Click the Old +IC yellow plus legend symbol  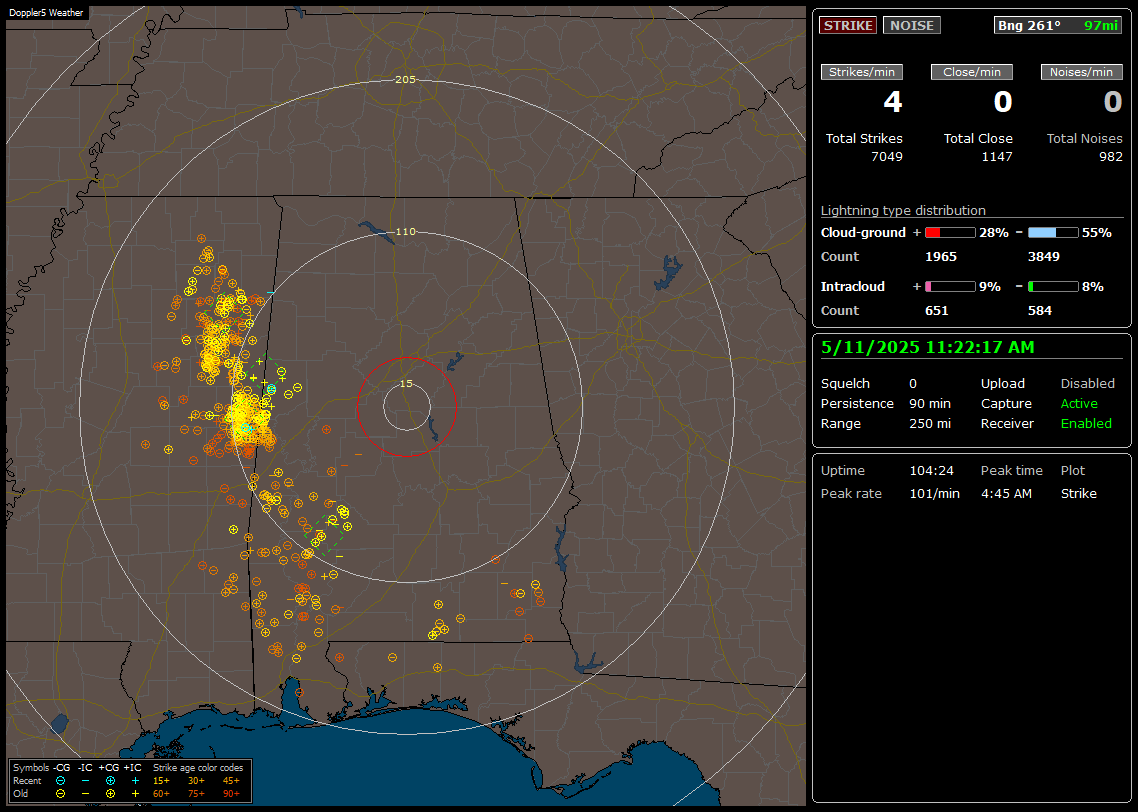click(x=135, y=794)
